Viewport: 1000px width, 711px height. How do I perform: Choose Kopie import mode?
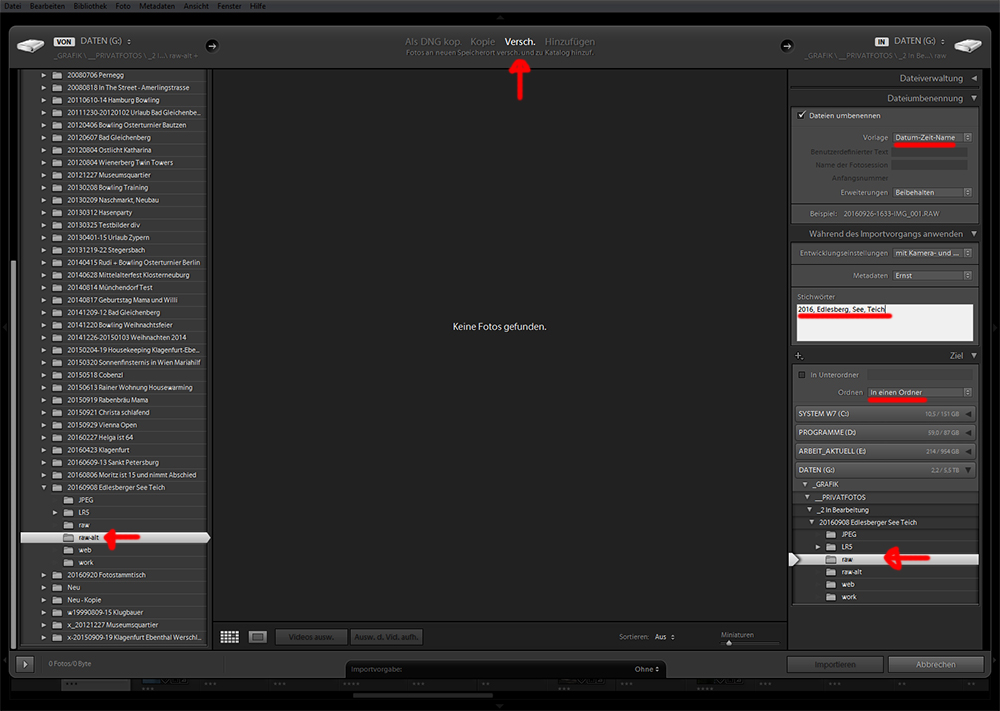tap(483, 41)
